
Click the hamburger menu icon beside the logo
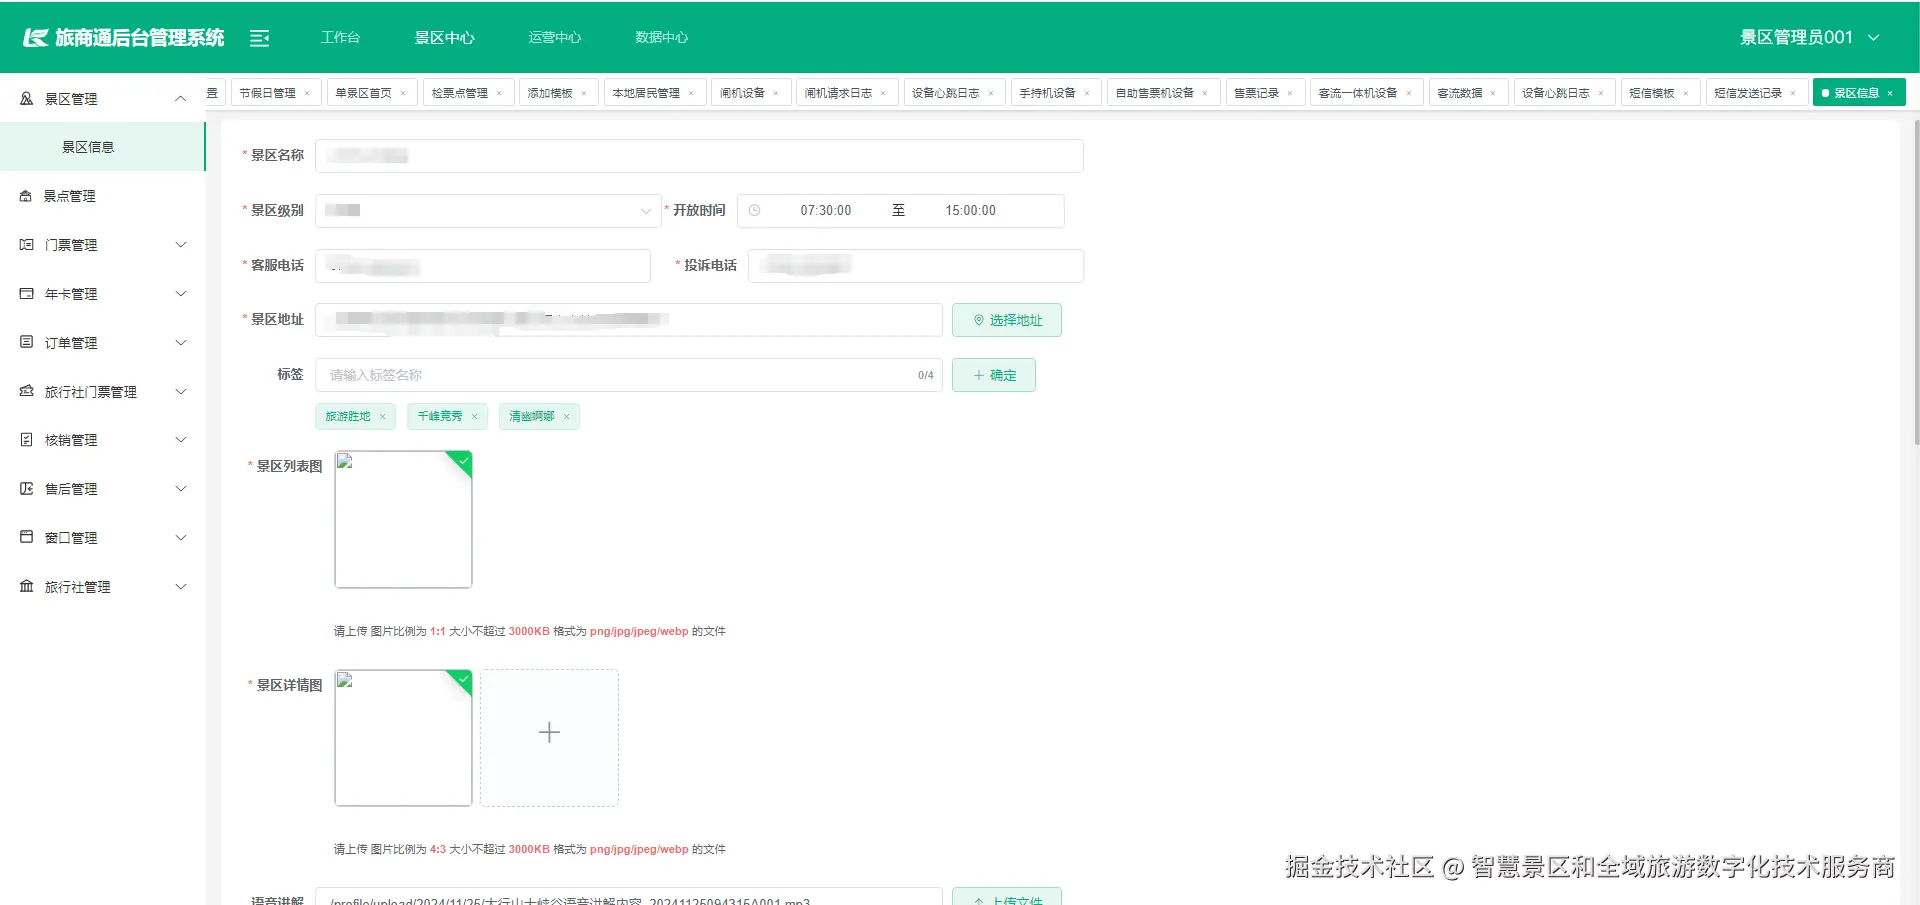(260, 37)
